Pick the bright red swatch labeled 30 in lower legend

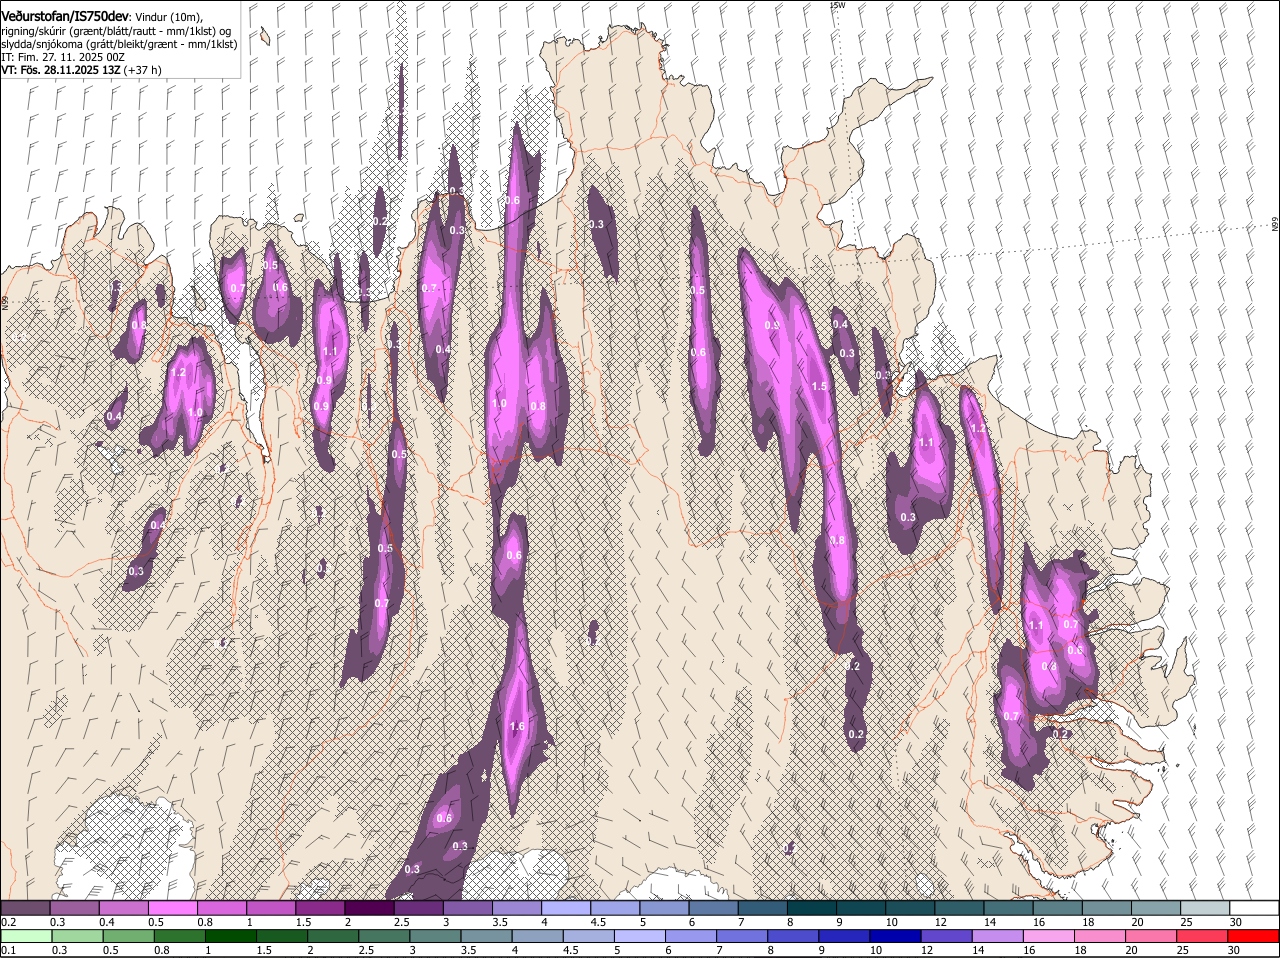tap(1254, 936)
